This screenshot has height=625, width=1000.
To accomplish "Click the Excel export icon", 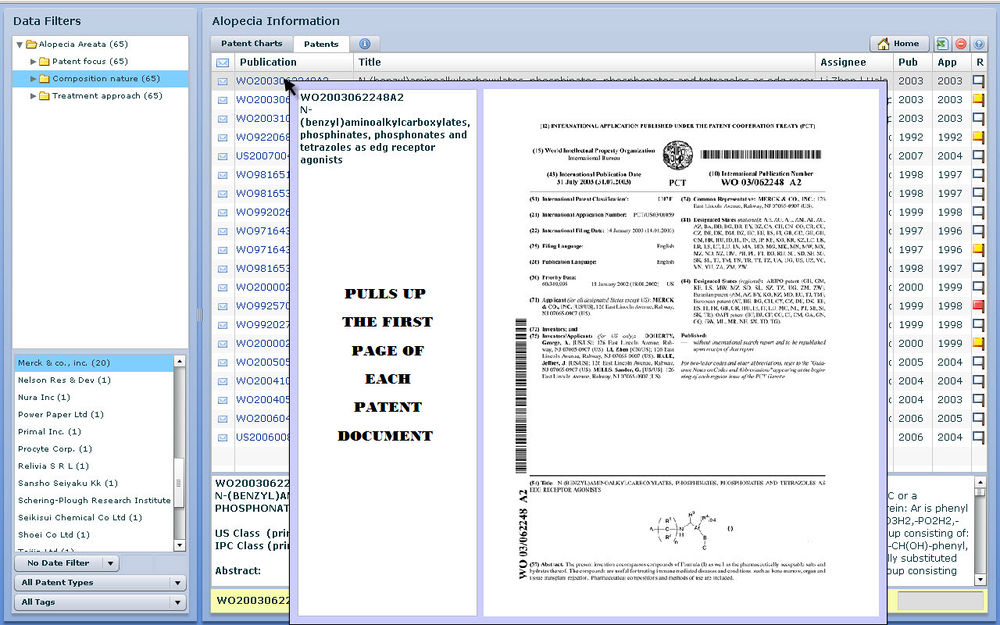I will pos(943,44).
